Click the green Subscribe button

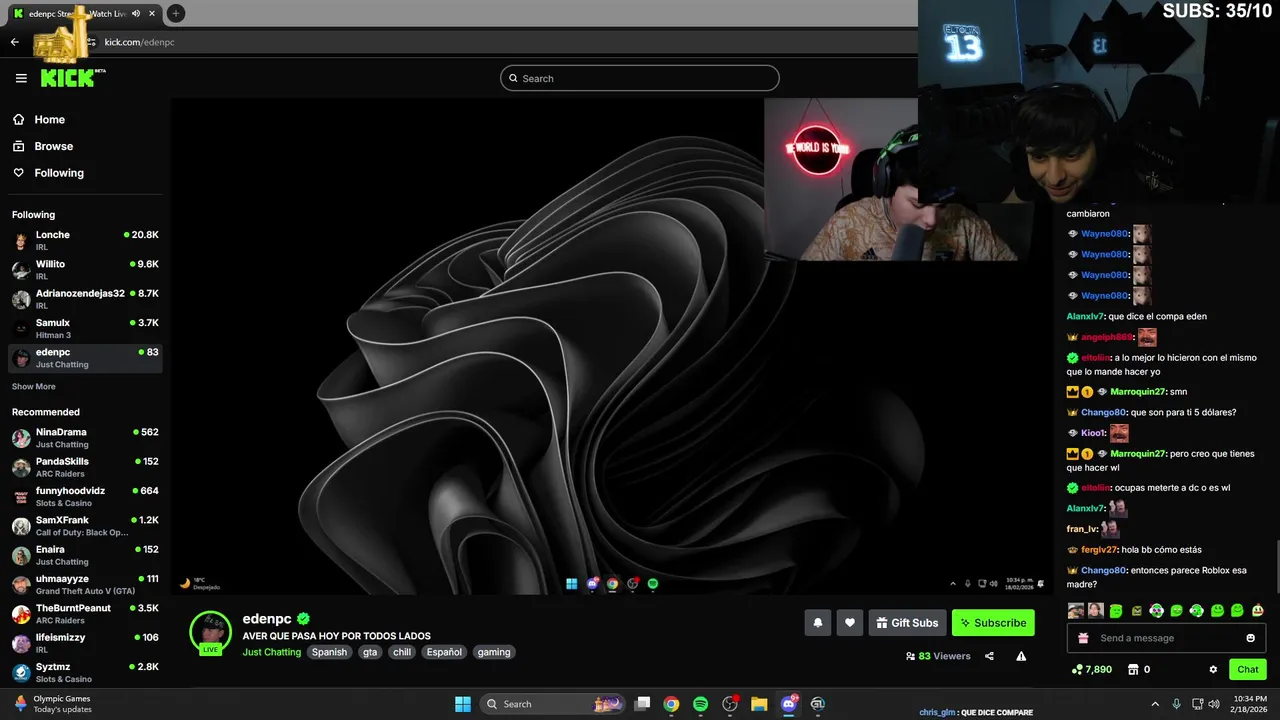click(993, 623)
